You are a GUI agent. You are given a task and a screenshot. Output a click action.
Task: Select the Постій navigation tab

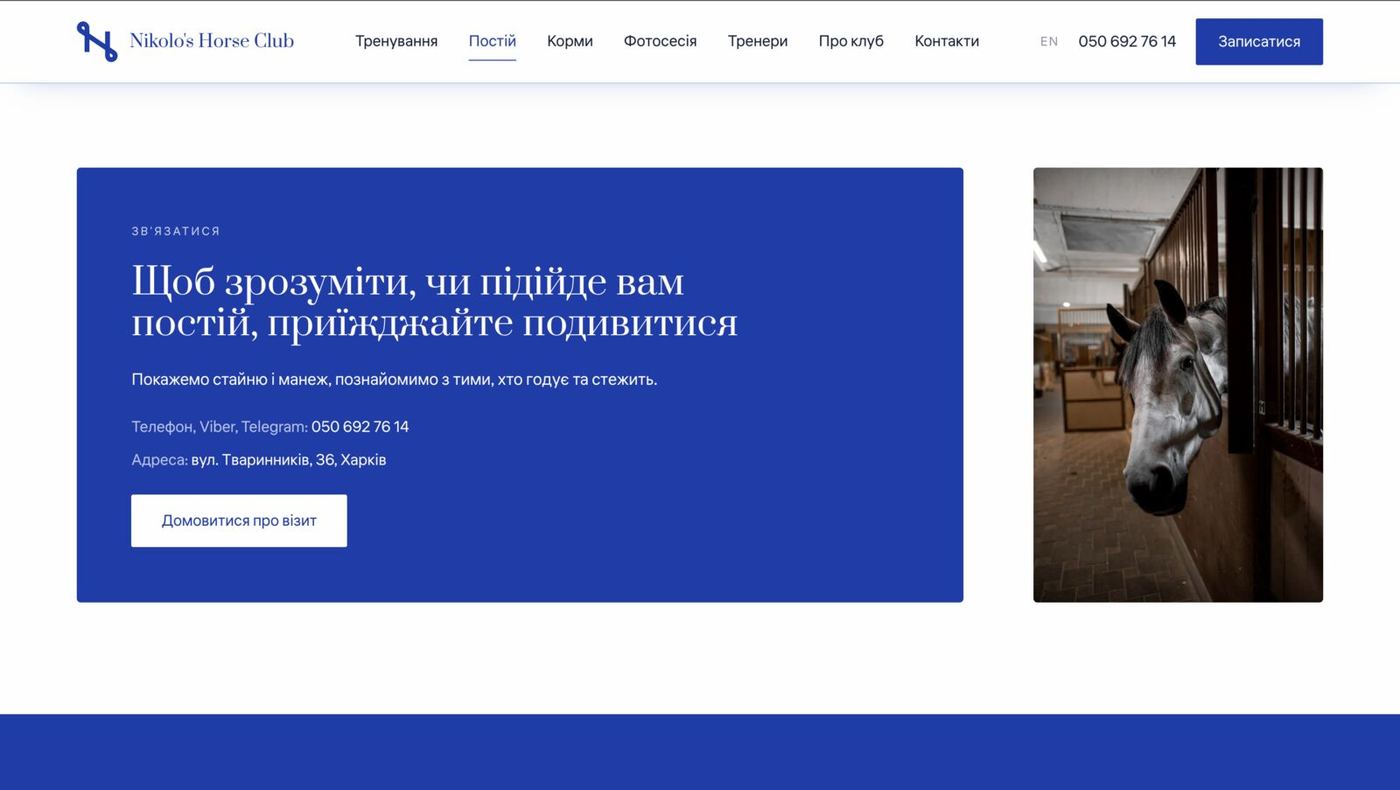pyautogui.click(x=492, y=41)
